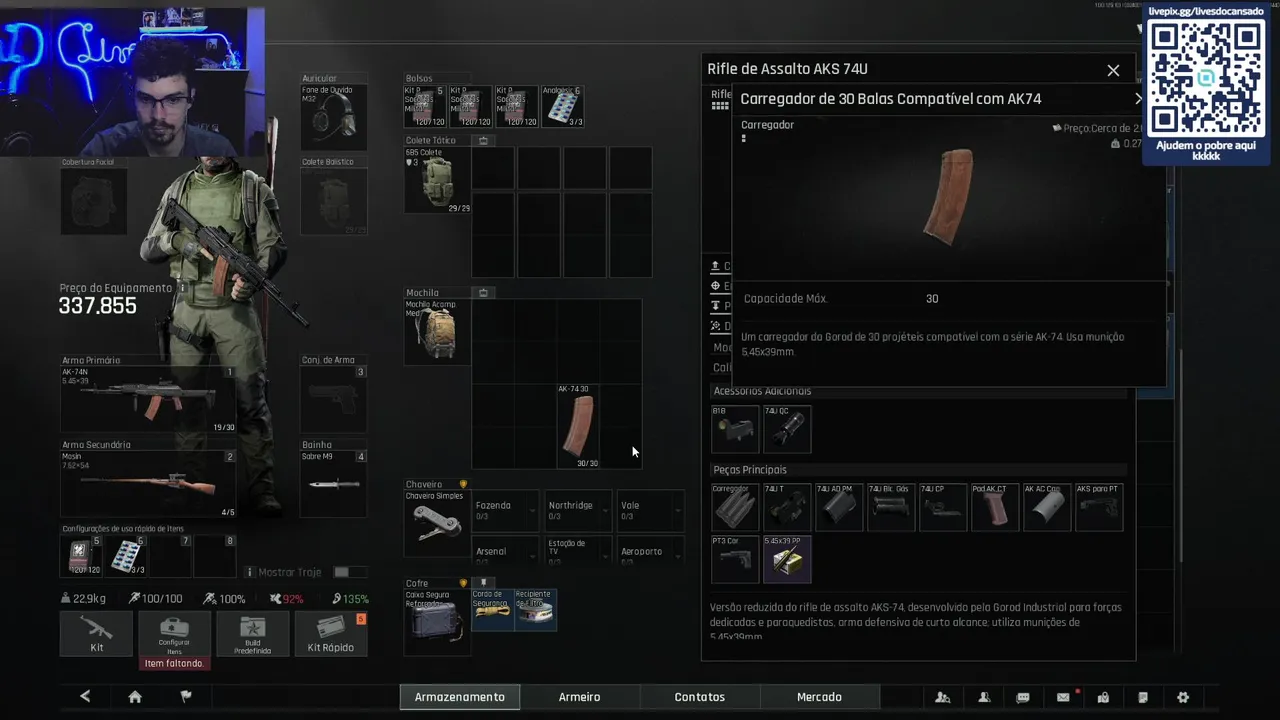This screenshot has width=1280, height=720.
Task: Open the mail inbox icon
Action: click(1063, 697)
